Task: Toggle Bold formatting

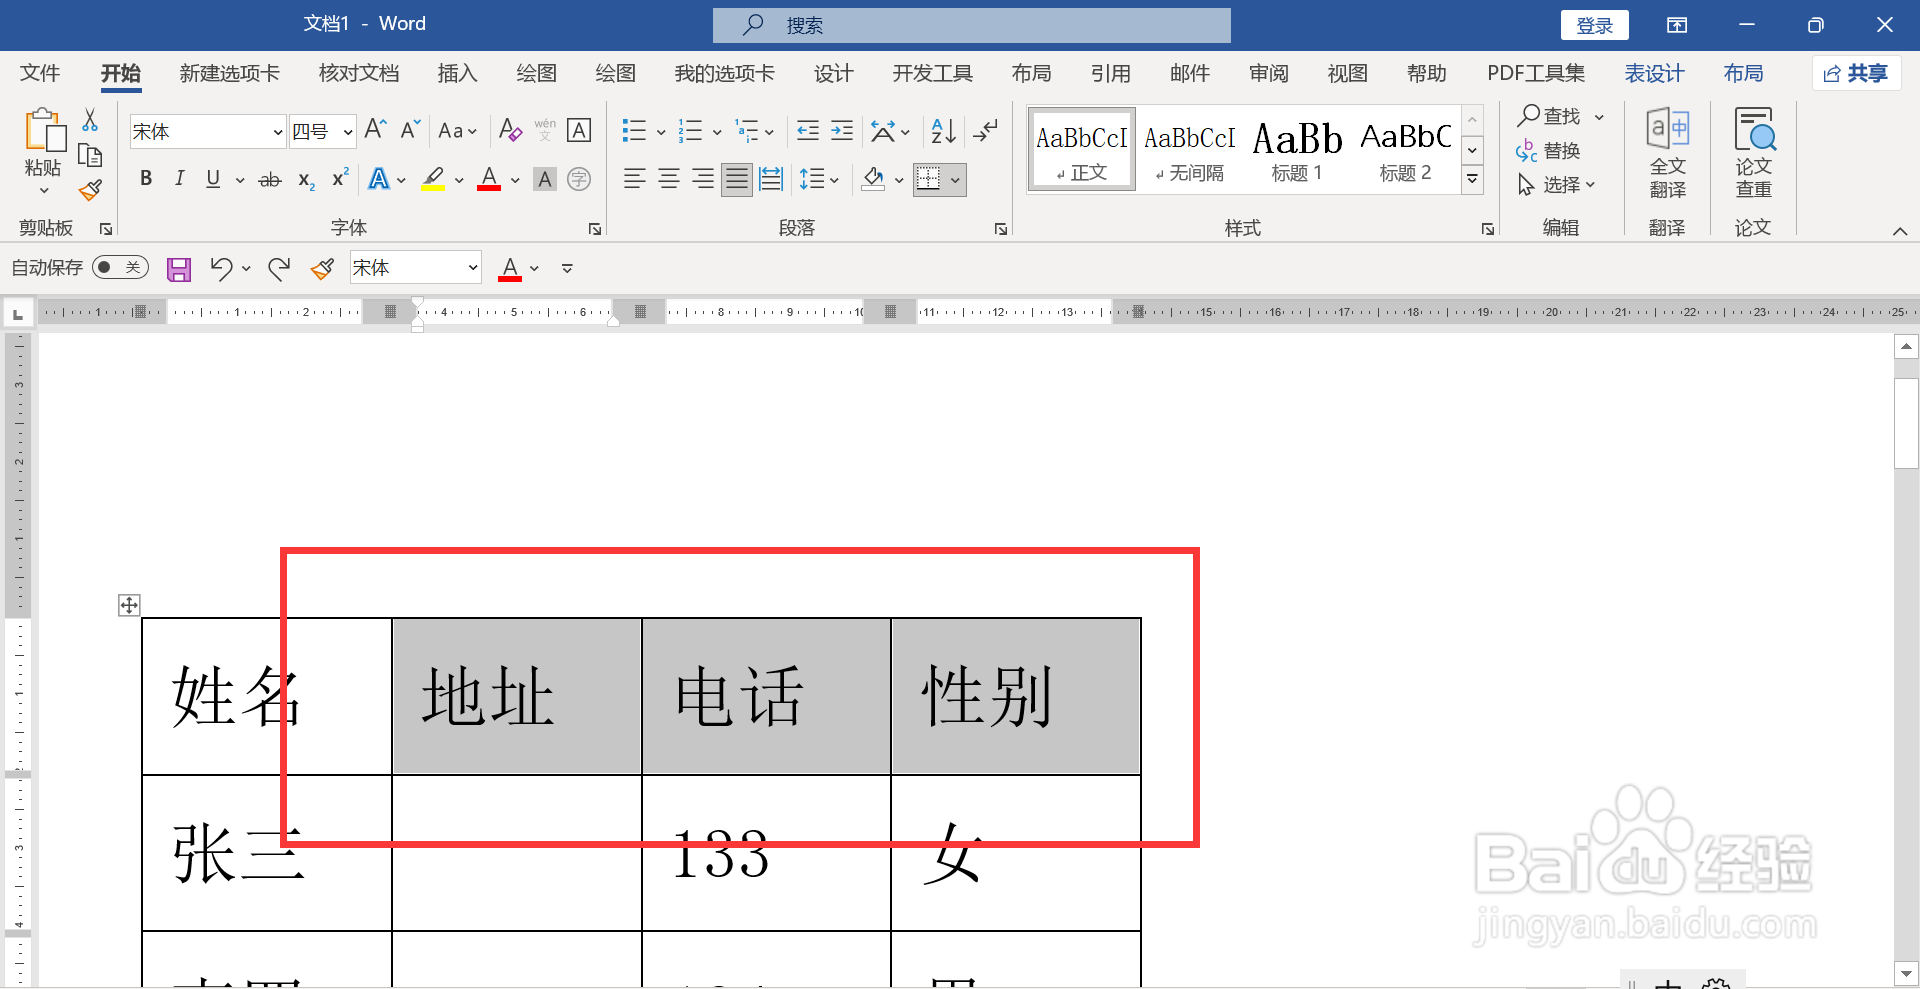Action: point(146,179)
